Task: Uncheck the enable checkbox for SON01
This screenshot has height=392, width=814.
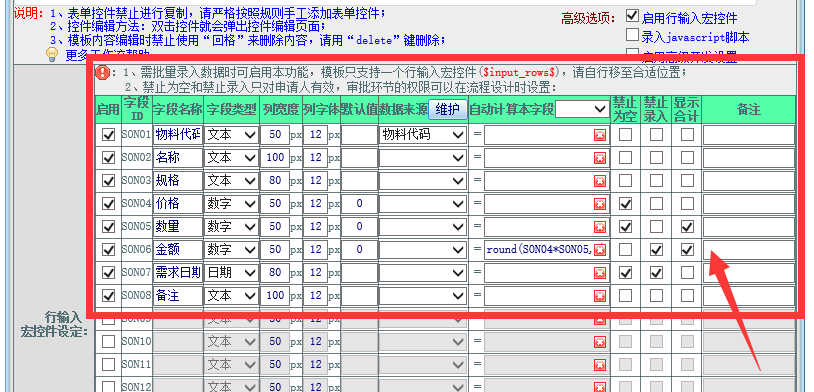Action: point(108,135)
